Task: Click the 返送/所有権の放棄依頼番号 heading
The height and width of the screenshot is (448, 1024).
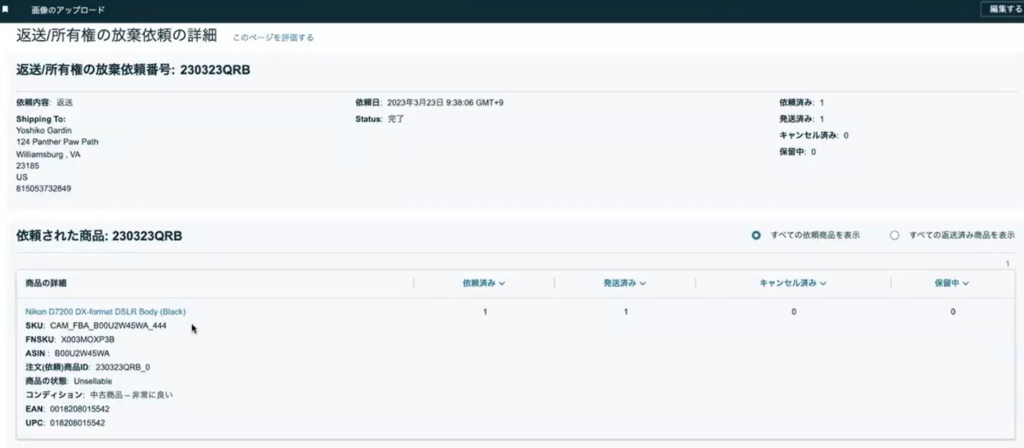Action: click(x=133, y=70)
